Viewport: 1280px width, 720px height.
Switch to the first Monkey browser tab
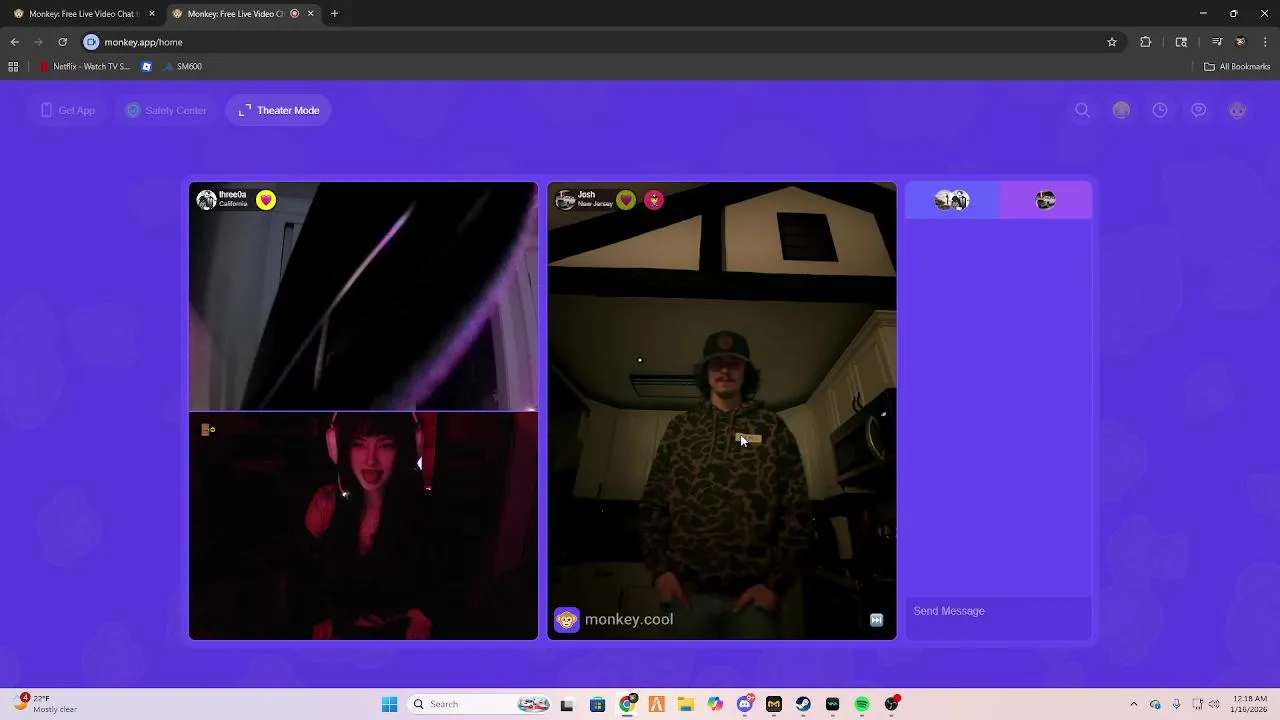pyautogui.click(x=84, y=14)
